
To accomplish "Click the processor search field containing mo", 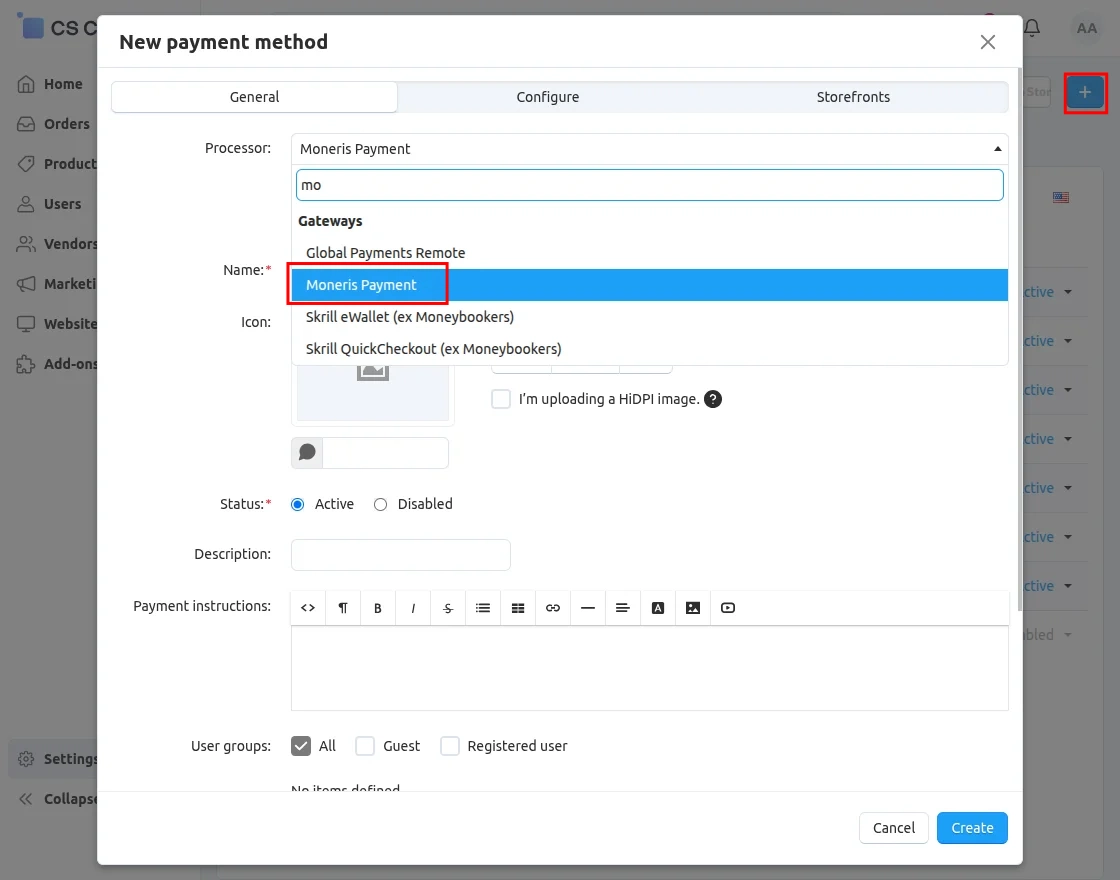I will [x=649, y=185].
